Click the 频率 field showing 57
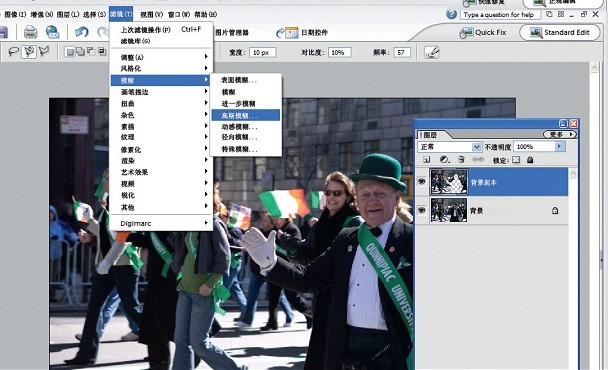This screenshot has height=370, width=608. click(402, 52)
